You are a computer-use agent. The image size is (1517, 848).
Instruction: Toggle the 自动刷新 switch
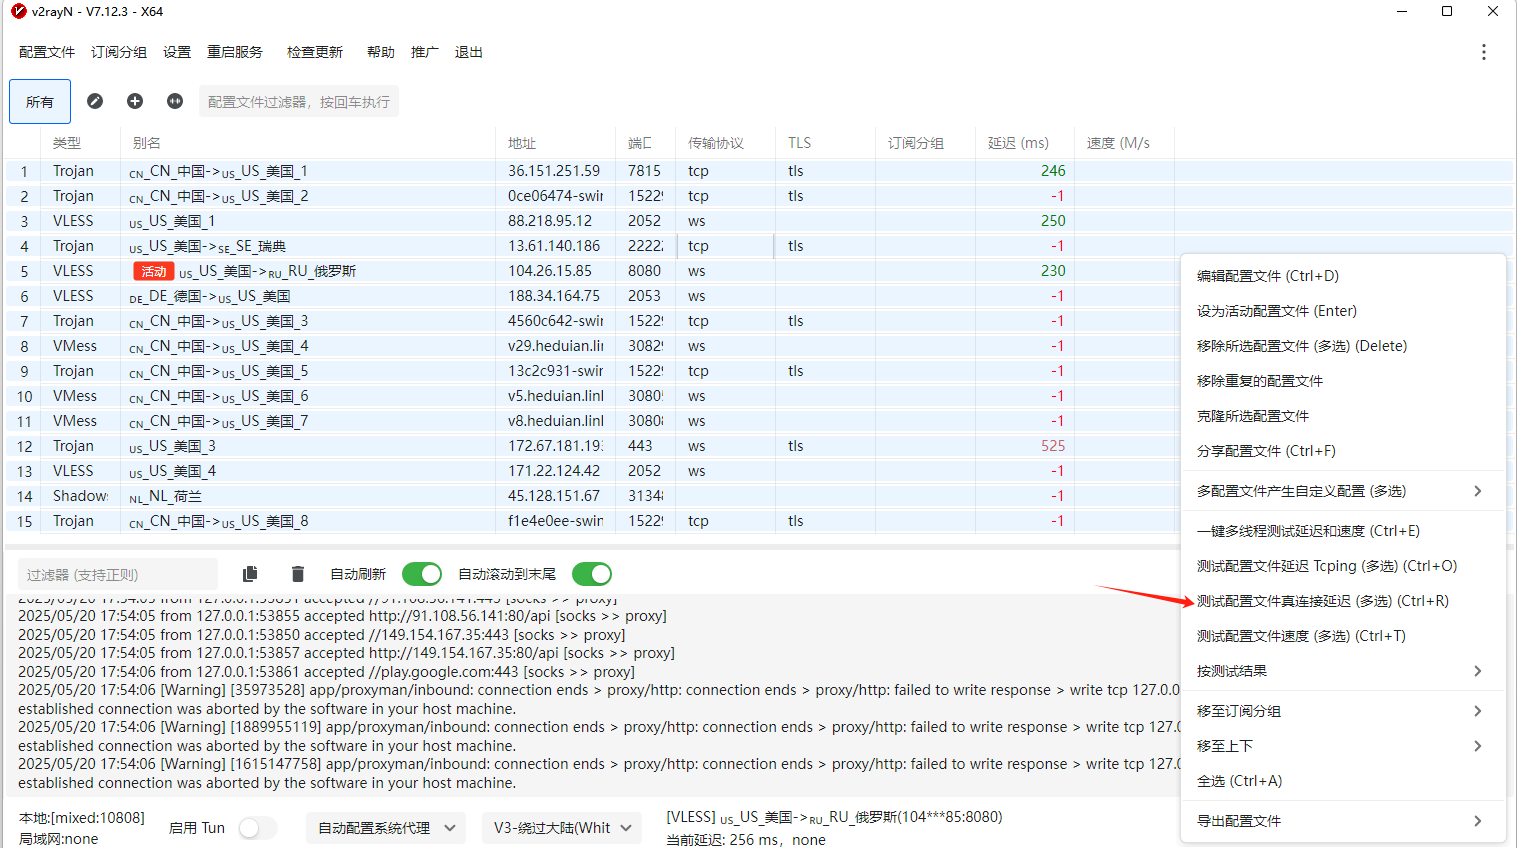422,574
